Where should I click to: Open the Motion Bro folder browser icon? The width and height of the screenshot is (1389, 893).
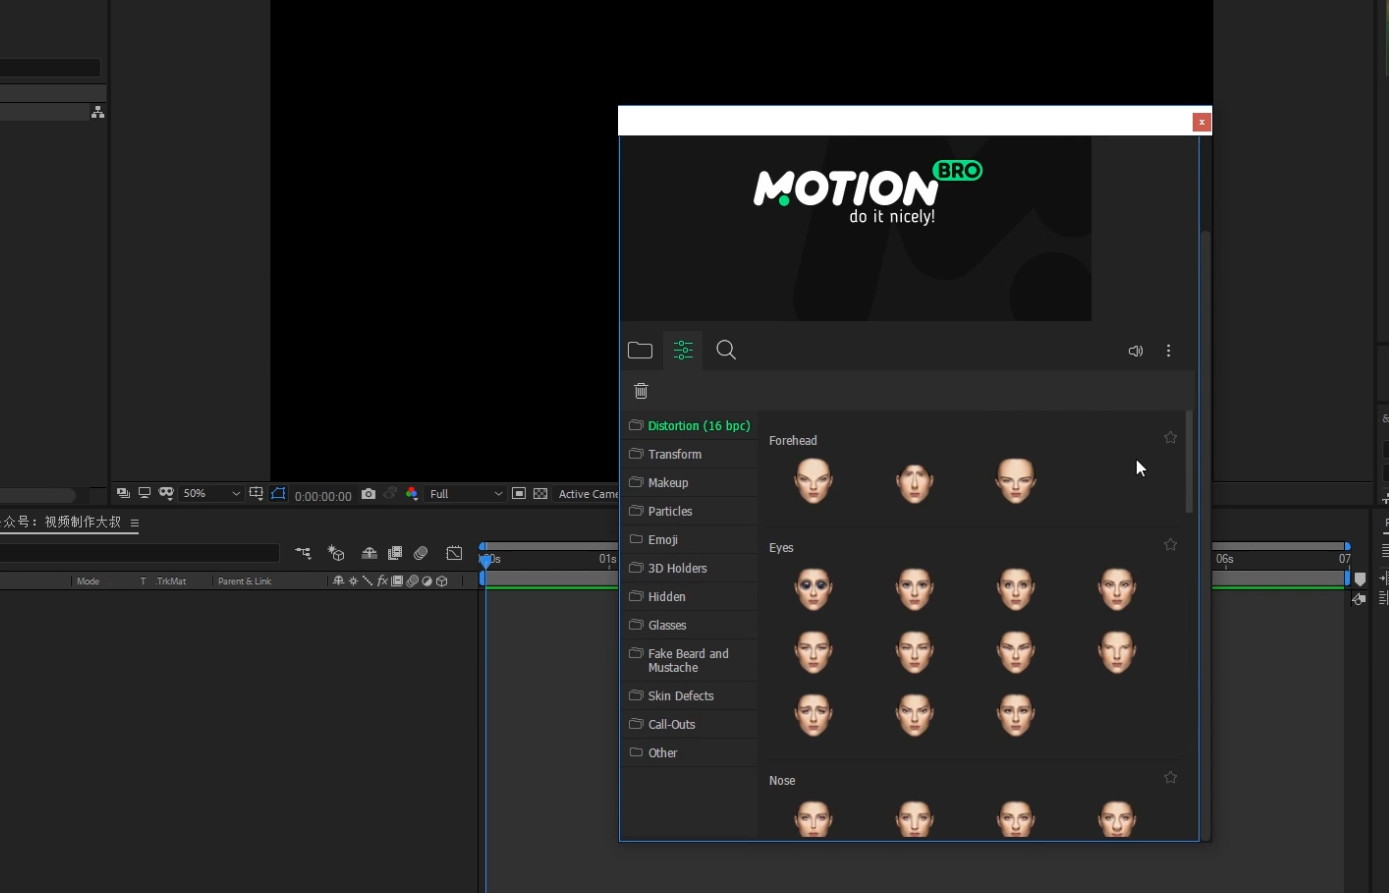[640, 350]
